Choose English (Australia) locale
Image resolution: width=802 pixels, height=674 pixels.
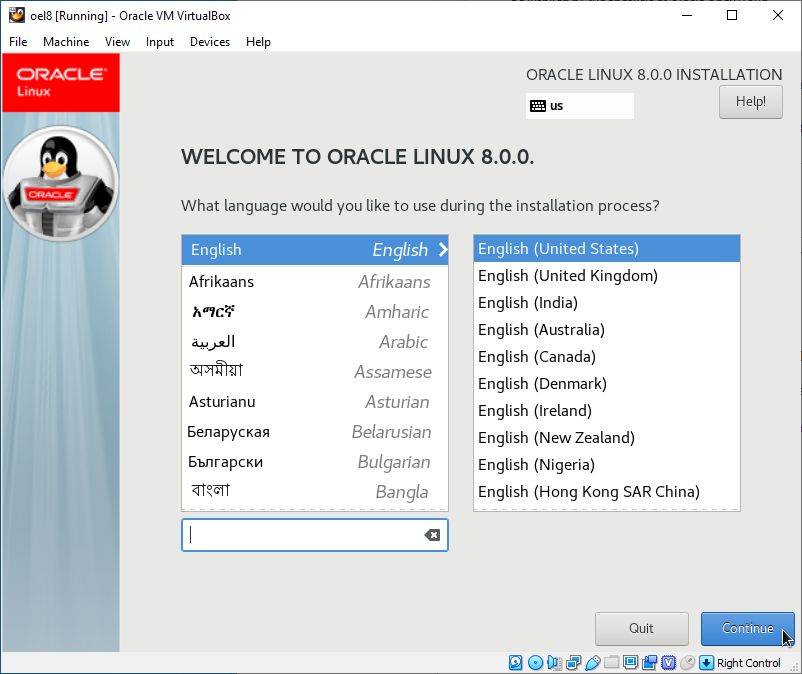point(607,330)
